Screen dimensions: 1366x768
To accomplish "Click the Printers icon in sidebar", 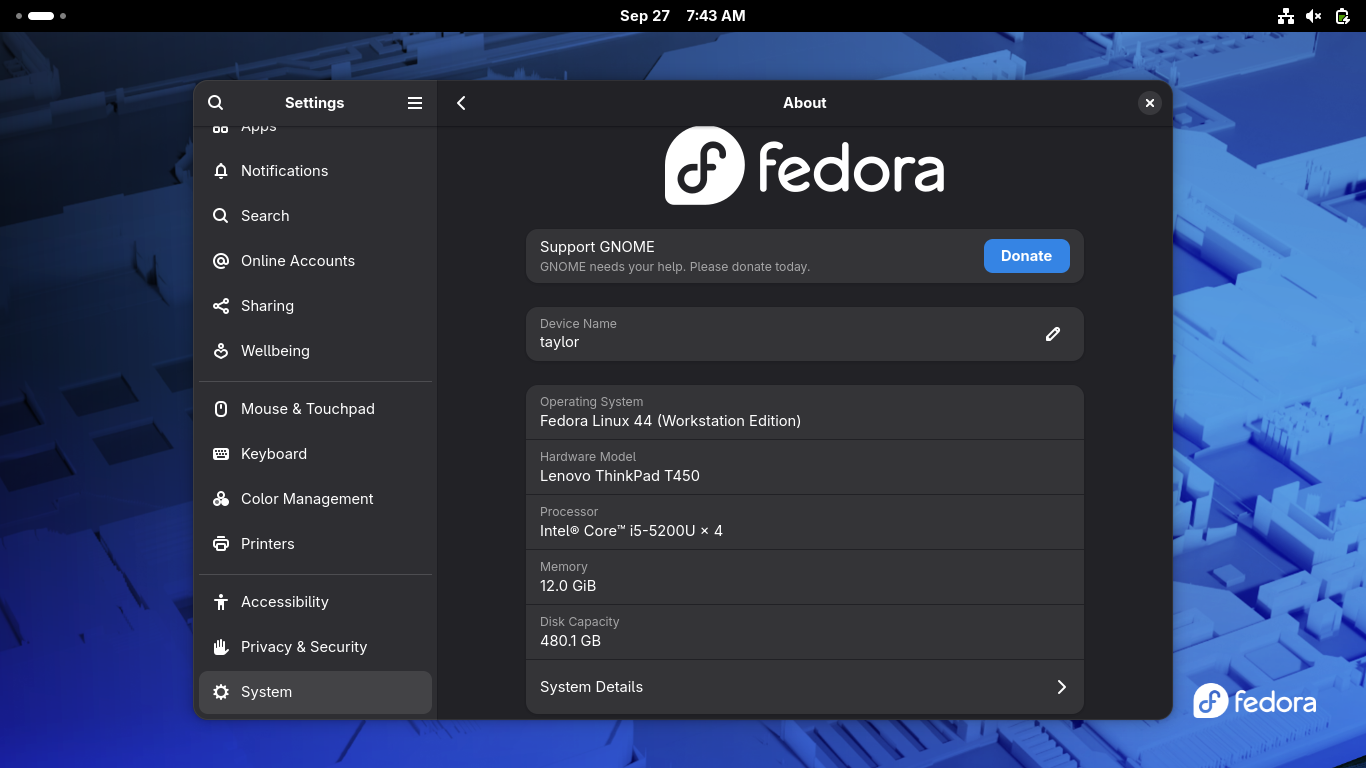I will click(x=221, y=544).
